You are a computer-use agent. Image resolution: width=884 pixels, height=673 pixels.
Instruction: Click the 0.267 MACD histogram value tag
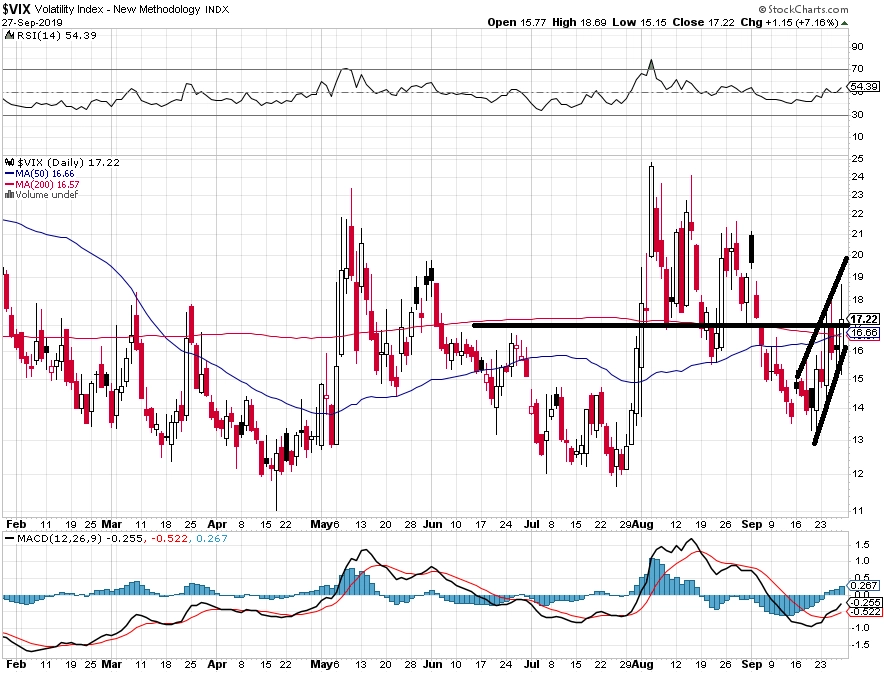point(864,585)
